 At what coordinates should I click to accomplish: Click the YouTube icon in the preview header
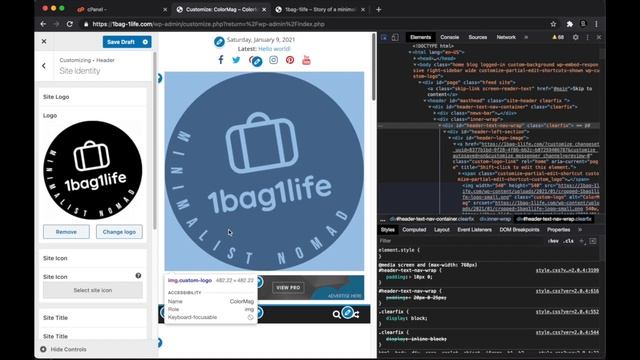pos(306,60)
